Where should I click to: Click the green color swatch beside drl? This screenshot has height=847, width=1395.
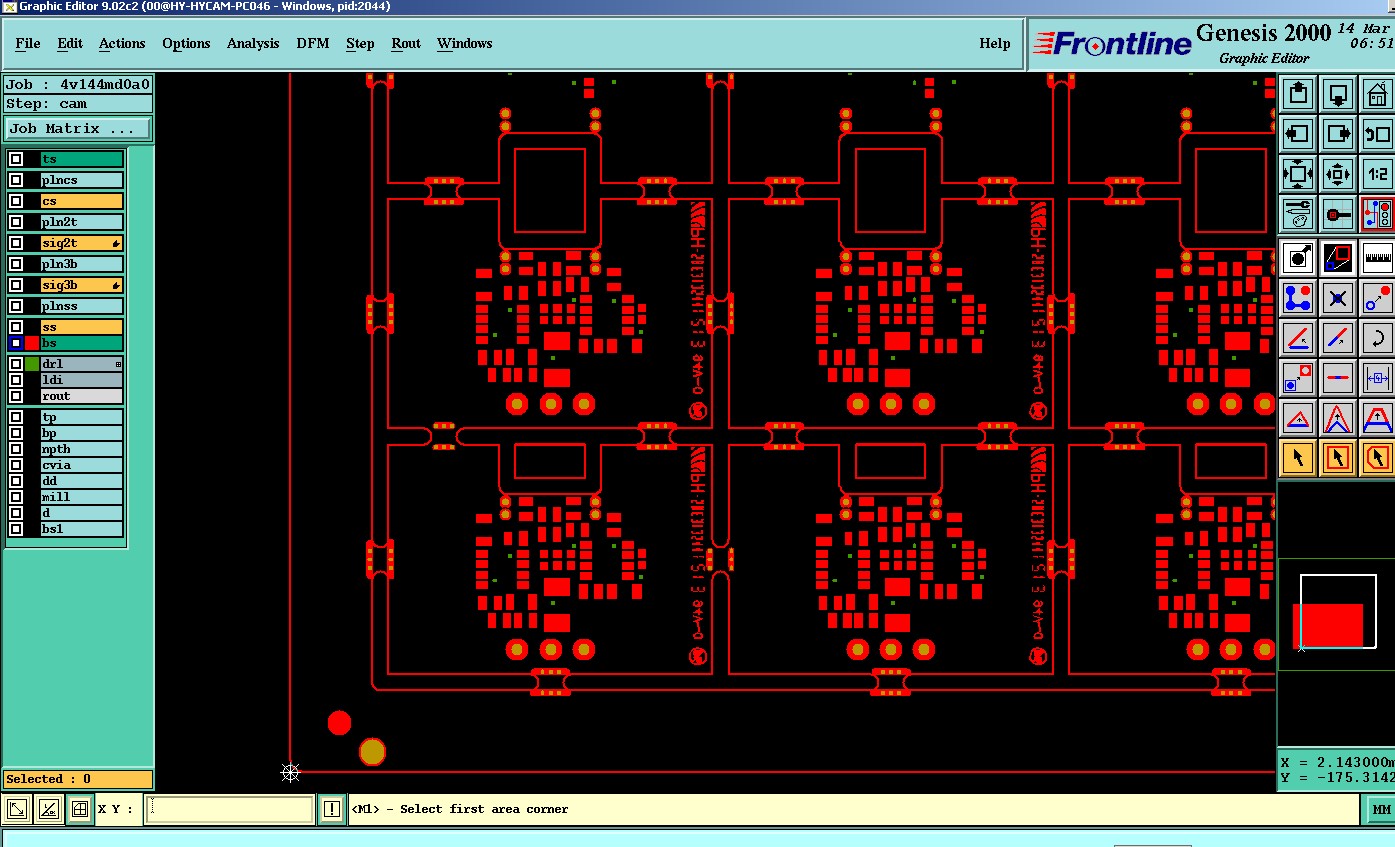32,364
